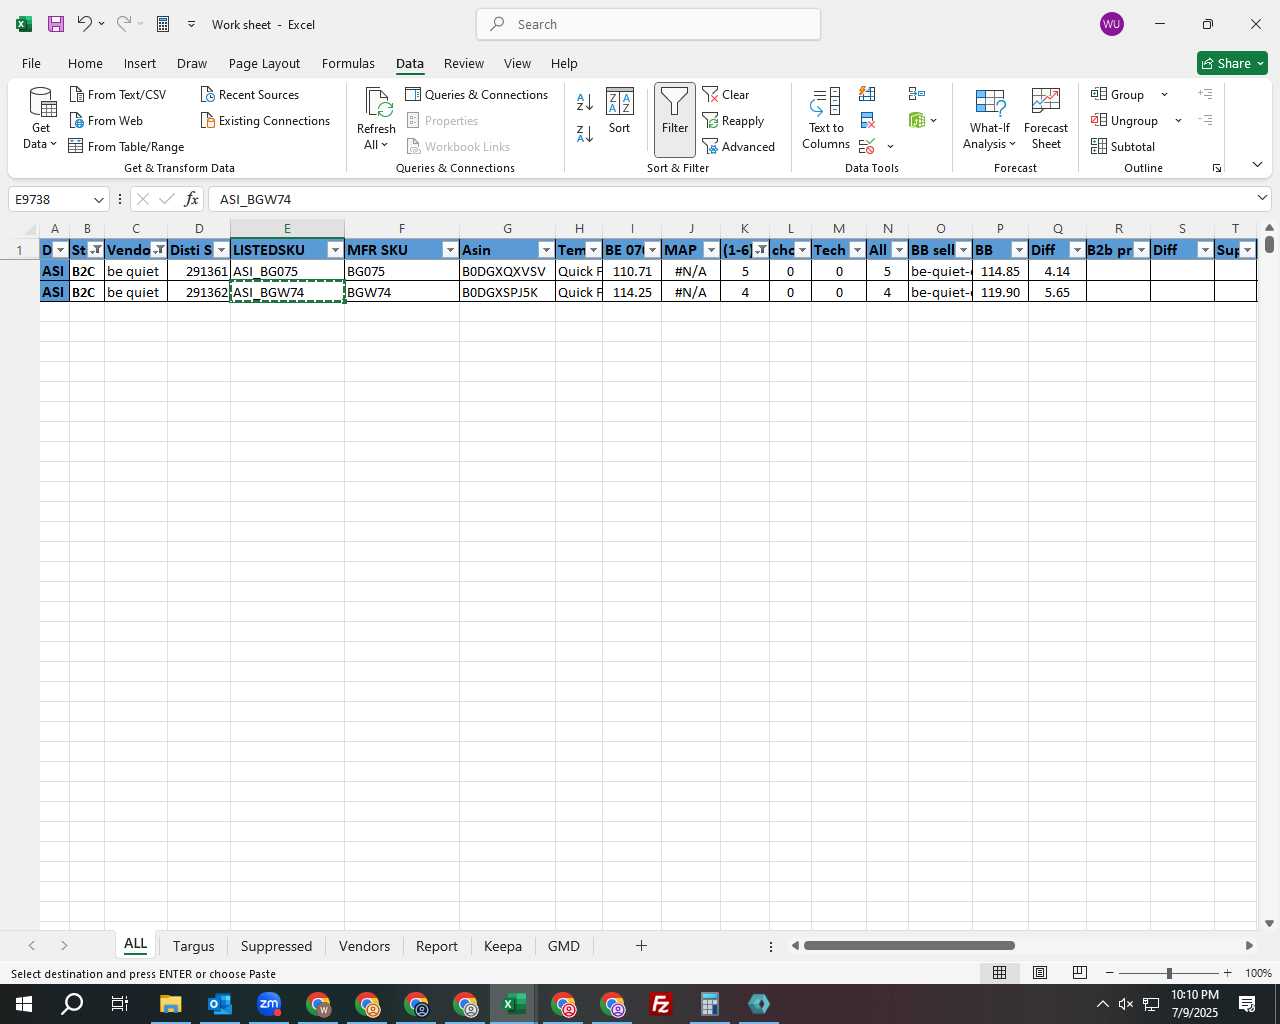This screenshot has width=1280, height=1024.
Task: Open Outlook from the taskbar
Action: [220, 1004]
